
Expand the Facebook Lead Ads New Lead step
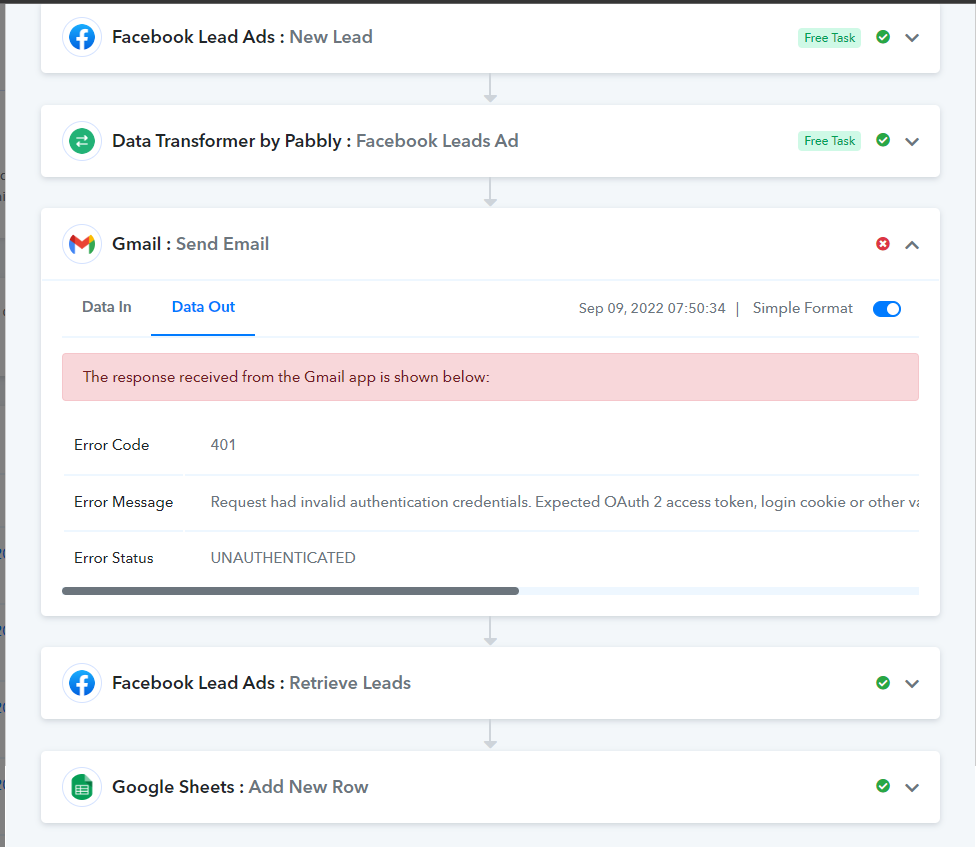click(x=912, y=38)
